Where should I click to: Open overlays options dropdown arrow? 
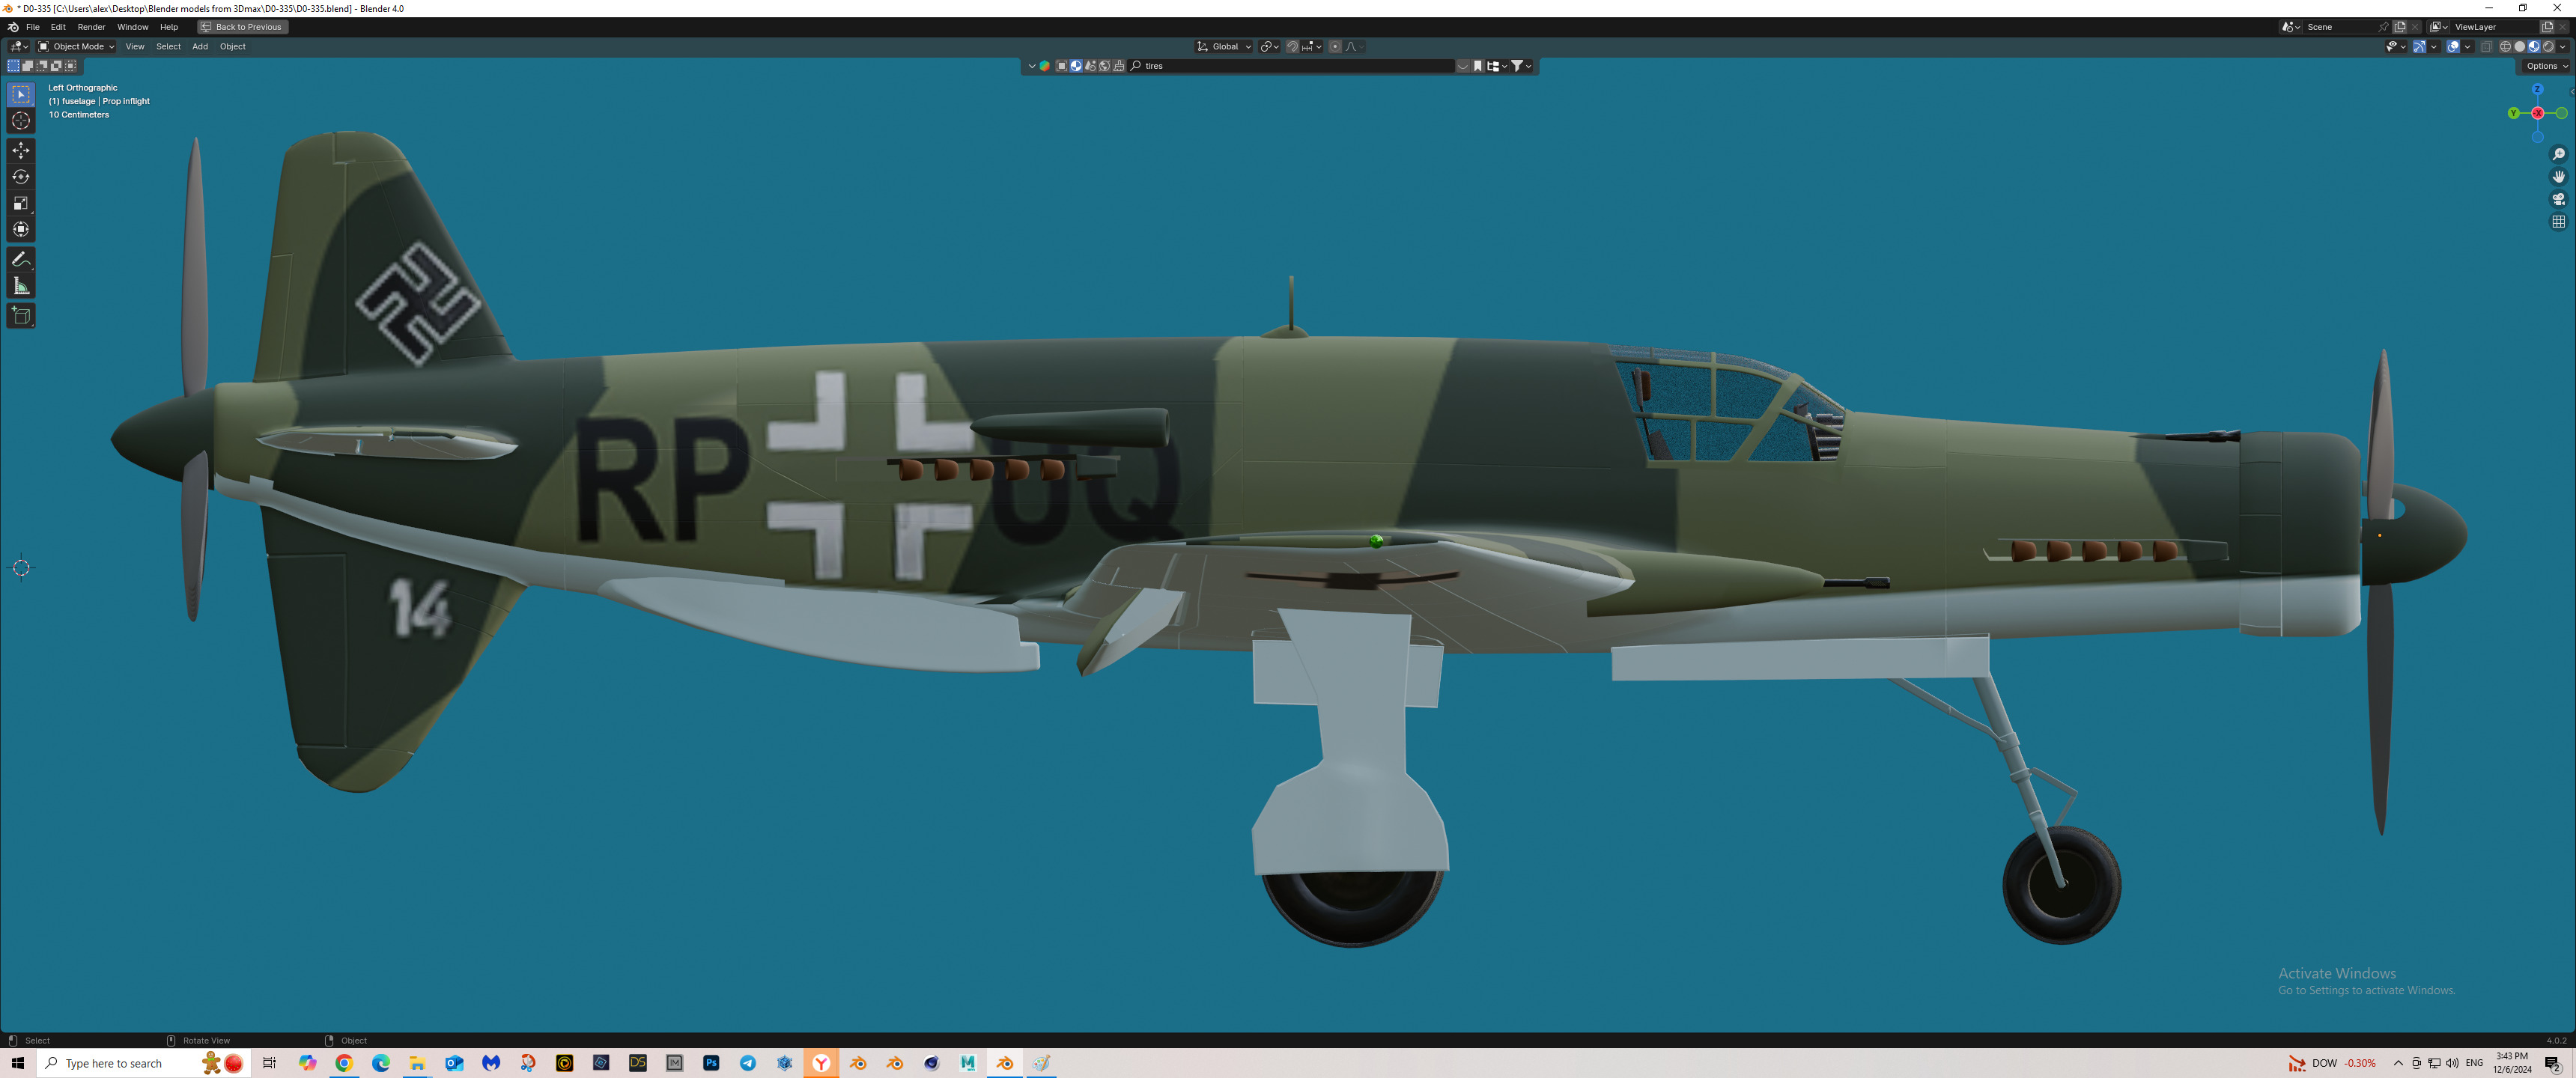2468,47
